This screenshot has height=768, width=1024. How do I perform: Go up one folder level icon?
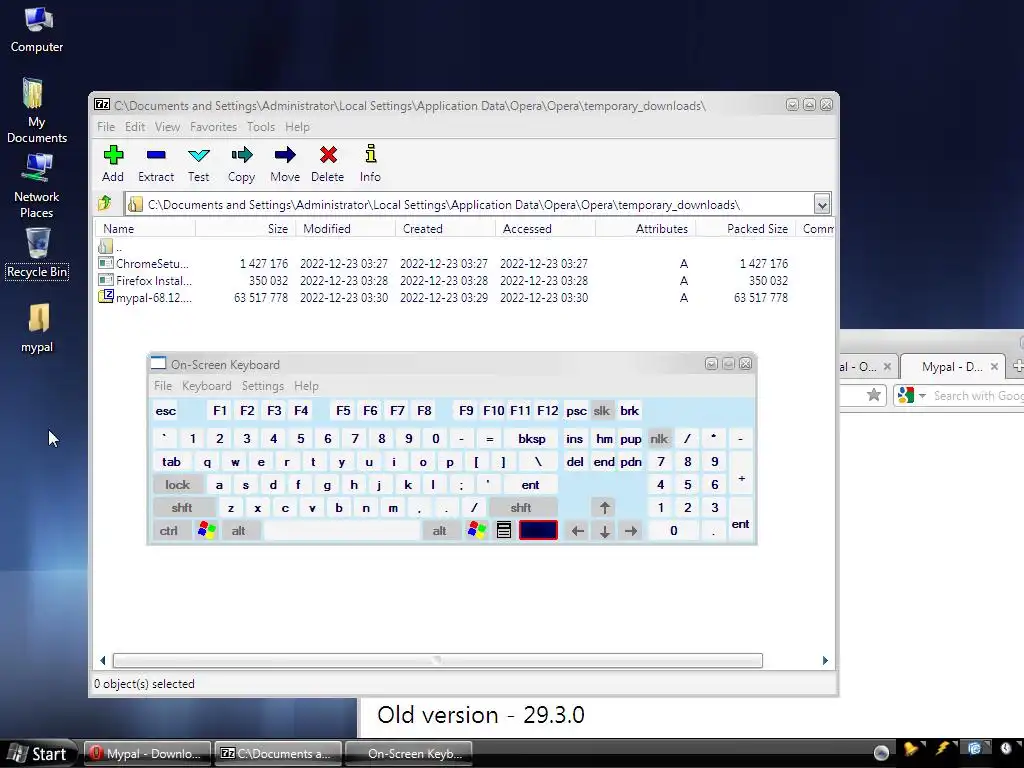tap(104, 204)
